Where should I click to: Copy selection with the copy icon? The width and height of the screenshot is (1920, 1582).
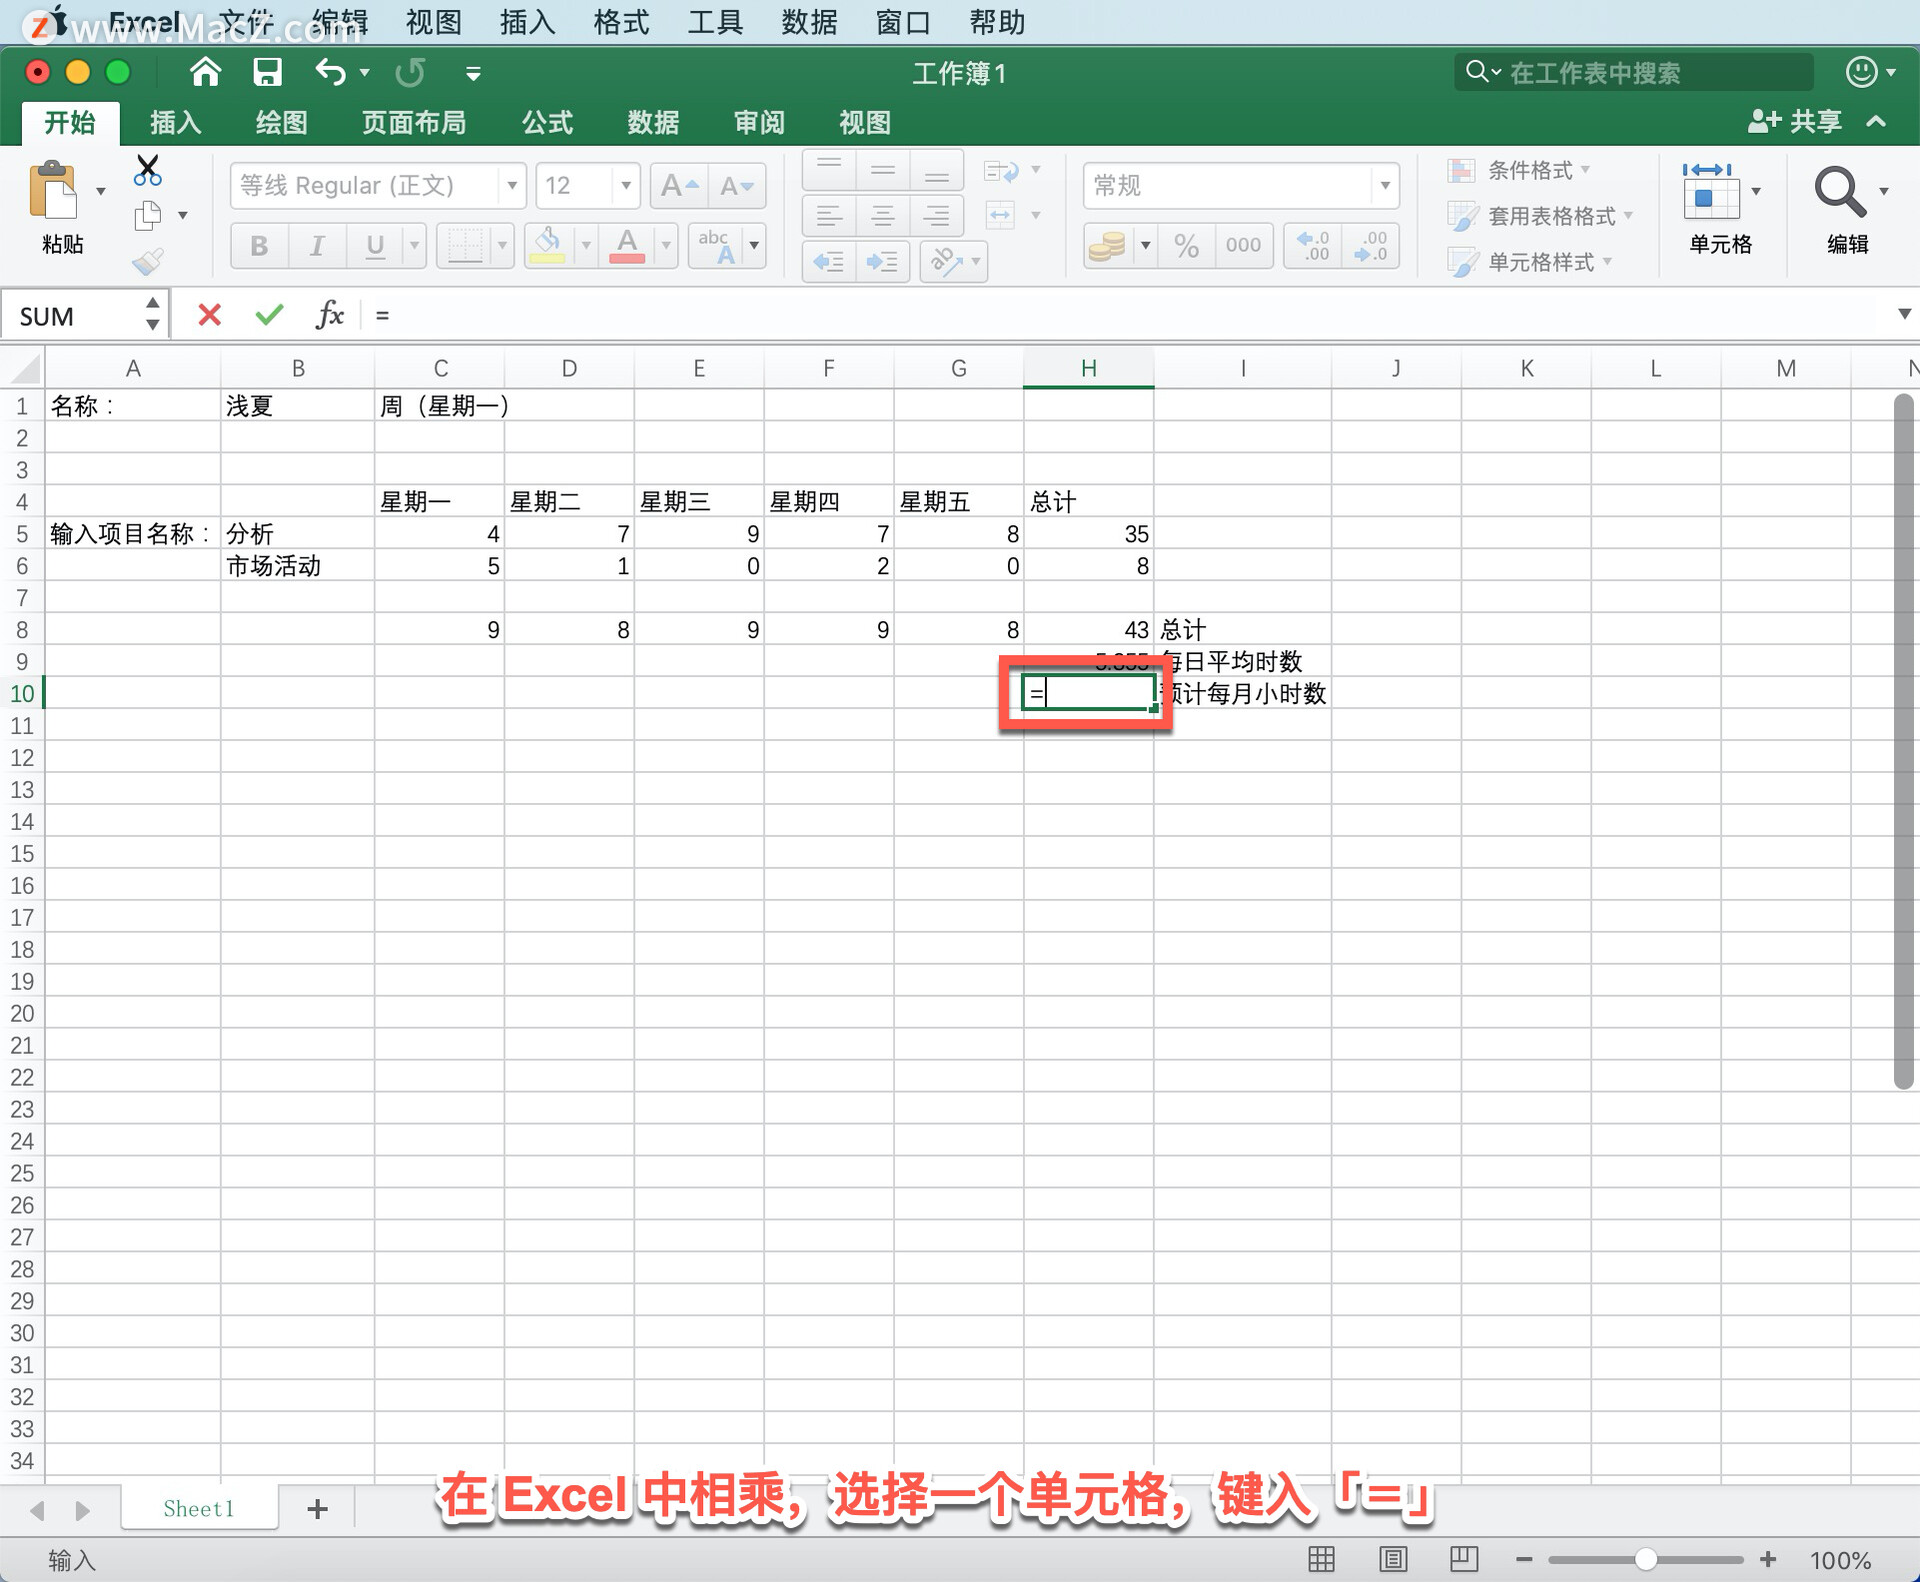[x=148, y=215]
